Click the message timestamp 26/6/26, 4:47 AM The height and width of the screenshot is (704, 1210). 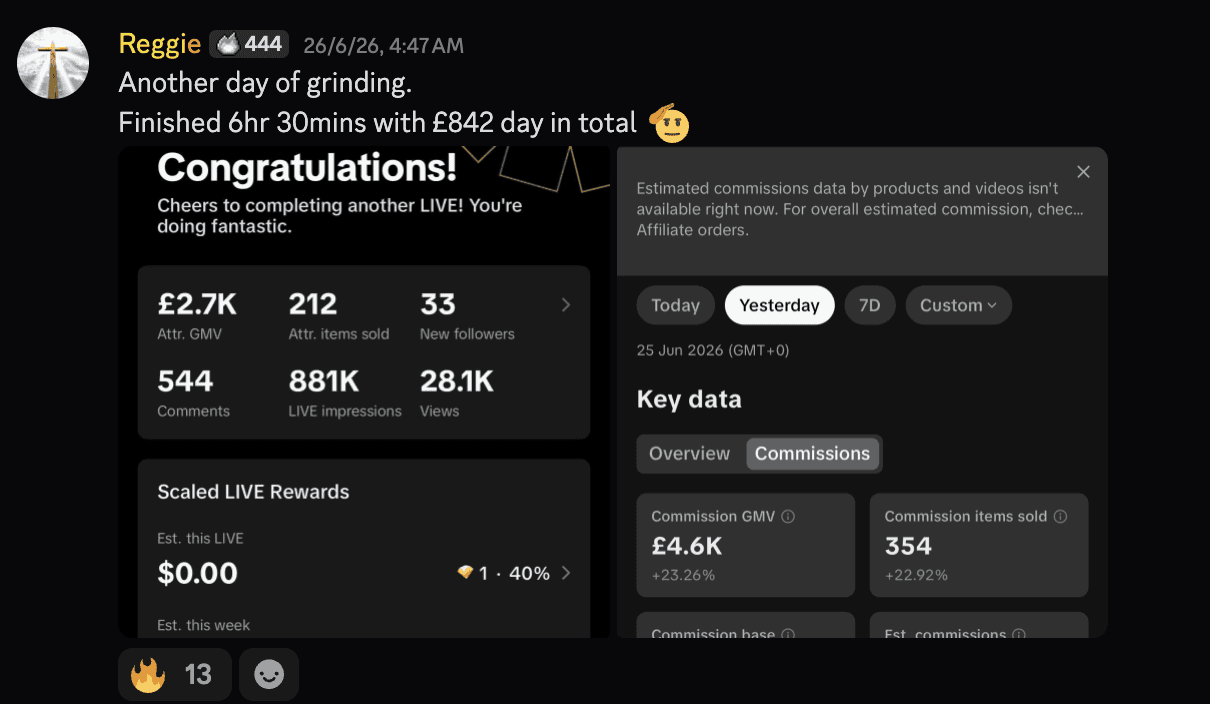pyautogui.click(x=384, y=46)
